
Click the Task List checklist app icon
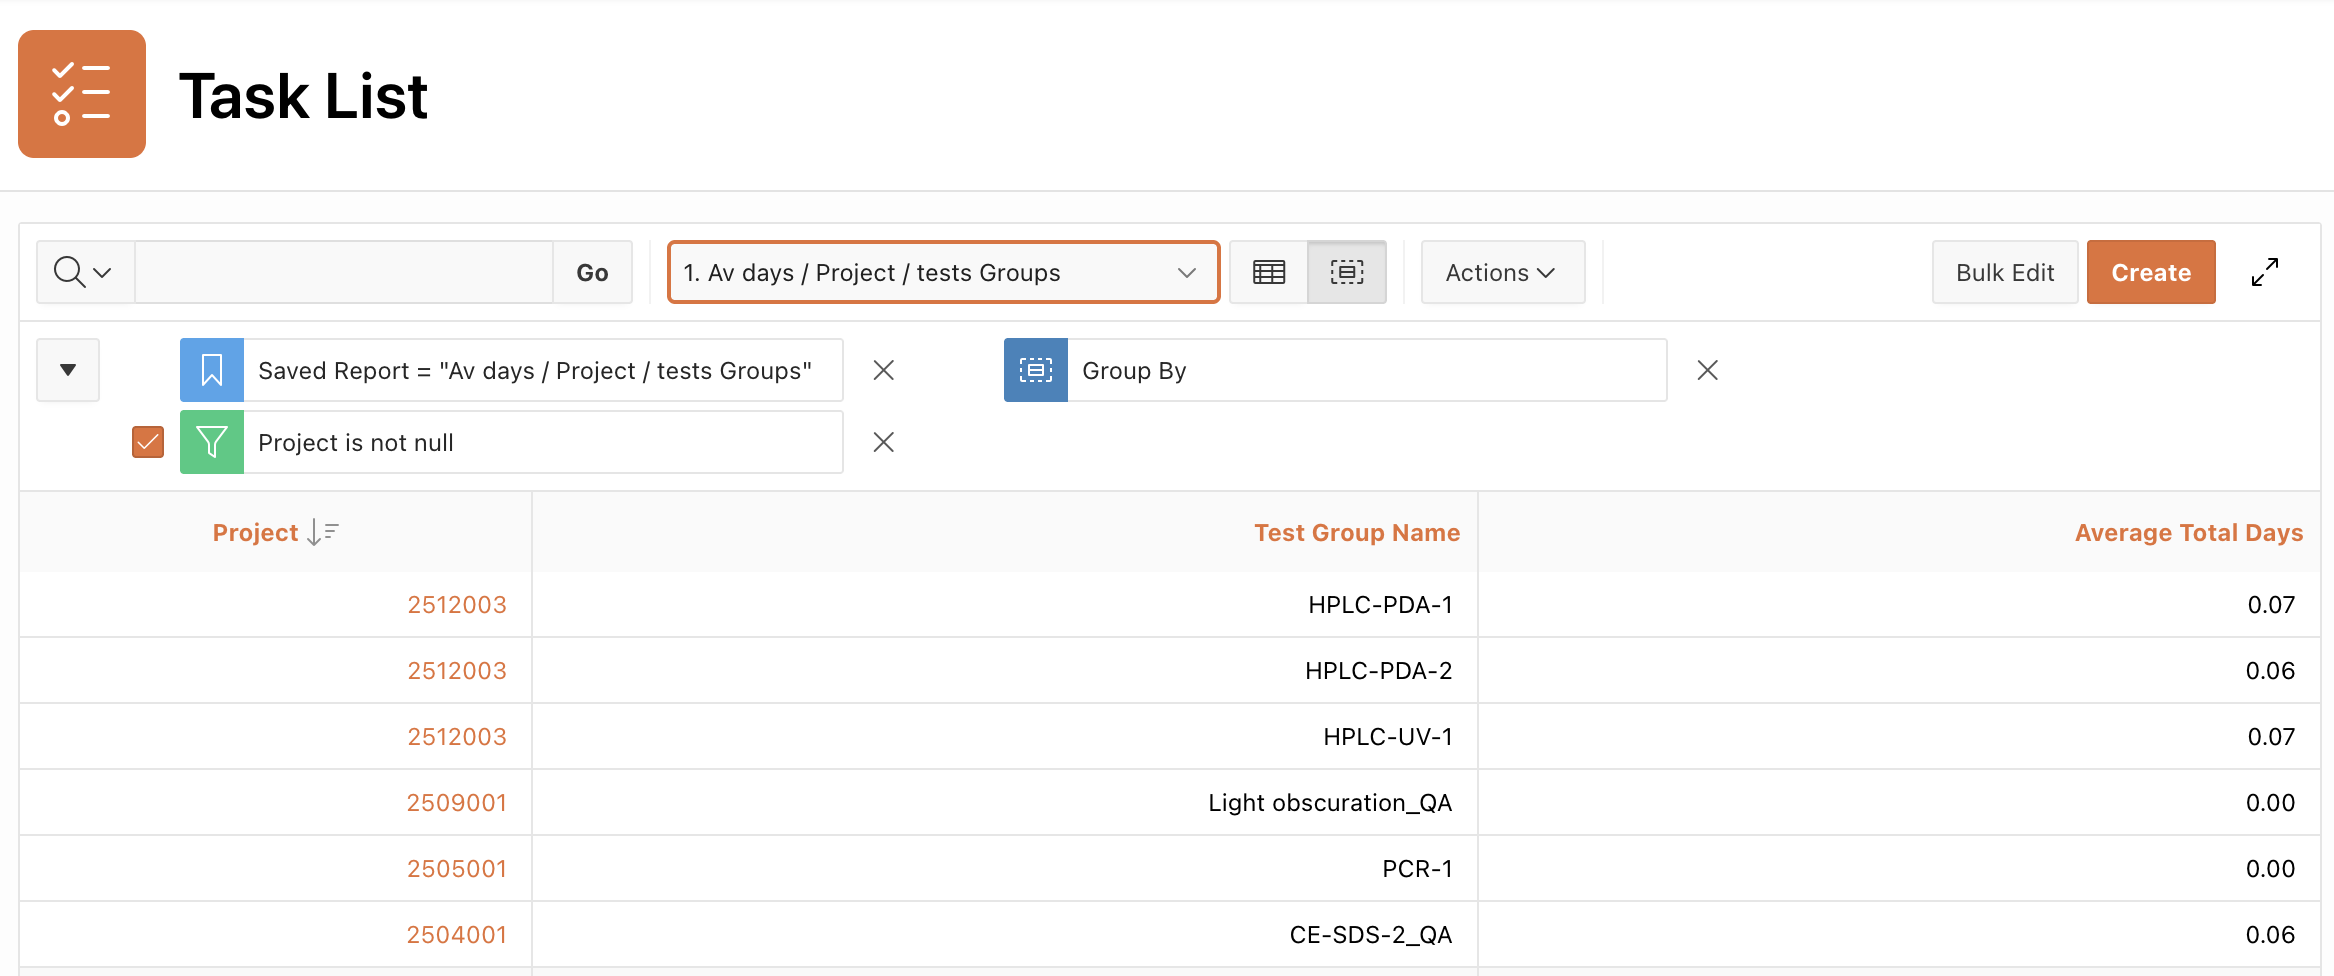click(x=82, y=94)
